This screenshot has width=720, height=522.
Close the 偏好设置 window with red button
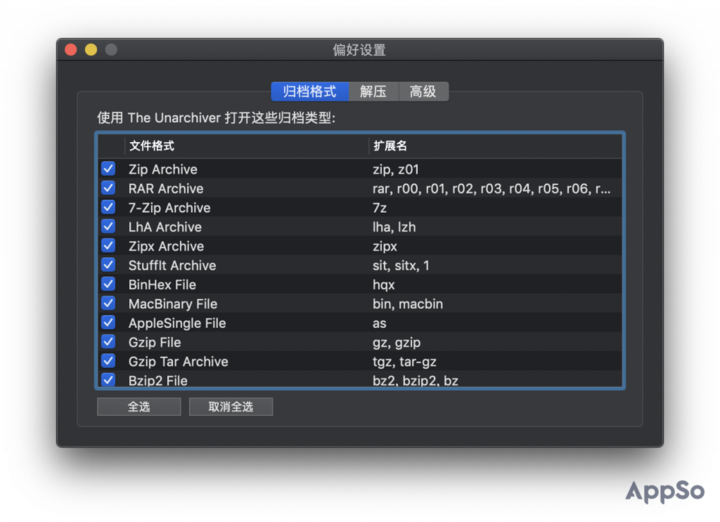71,50
